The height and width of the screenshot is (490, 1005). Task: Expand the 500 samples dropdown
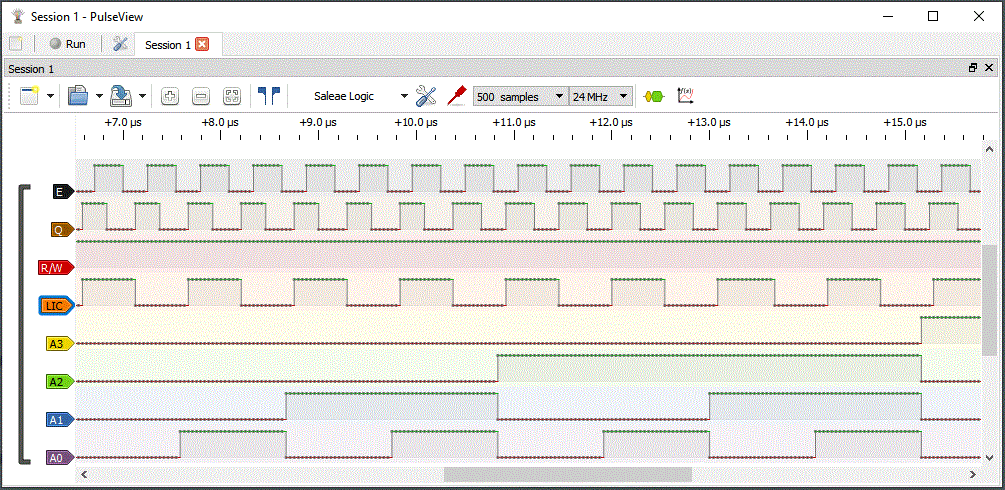pos(519,97)
